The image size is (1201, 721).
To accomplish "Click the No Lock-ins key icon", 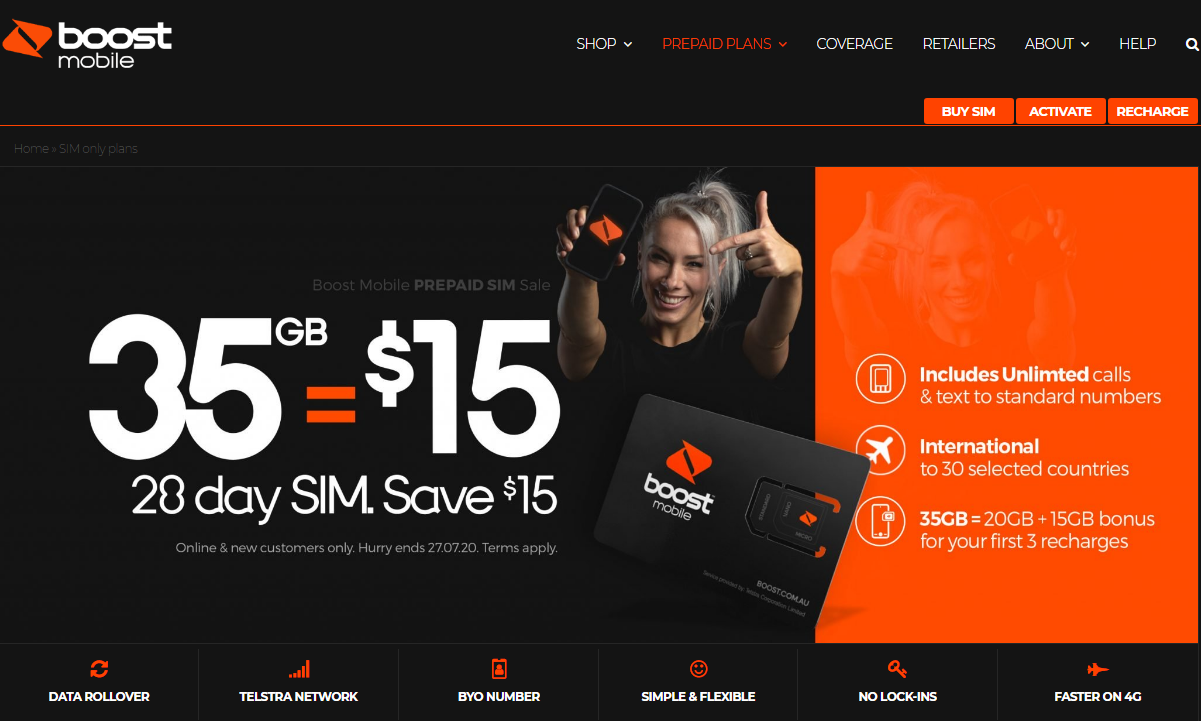I will pos(898,669).
